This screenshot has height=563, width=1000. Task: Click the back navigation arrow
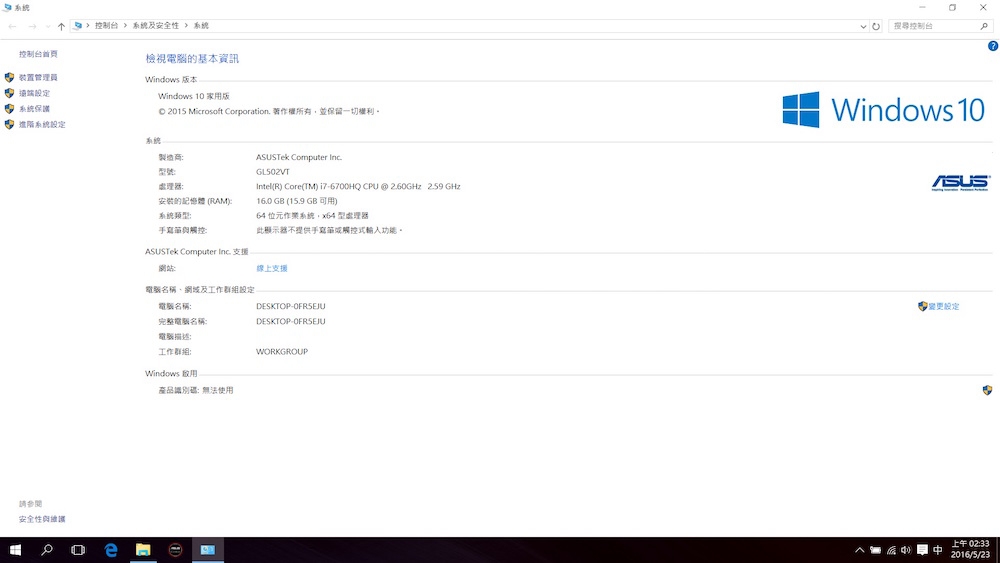point(12,26)
